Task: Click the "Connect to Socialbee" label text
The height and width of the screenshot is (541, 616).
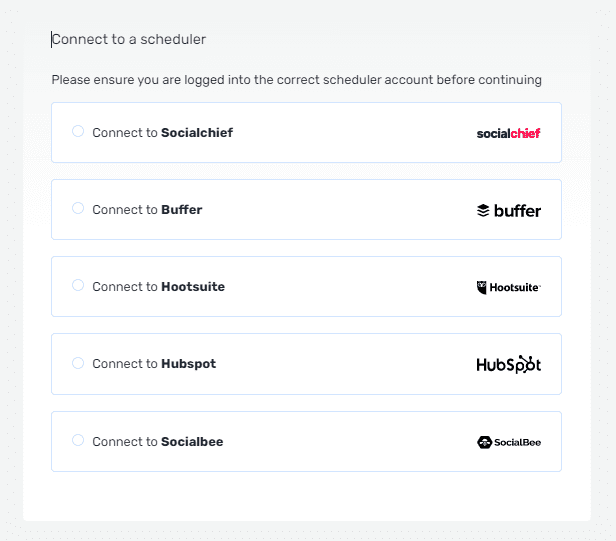Action: (158, 442)
